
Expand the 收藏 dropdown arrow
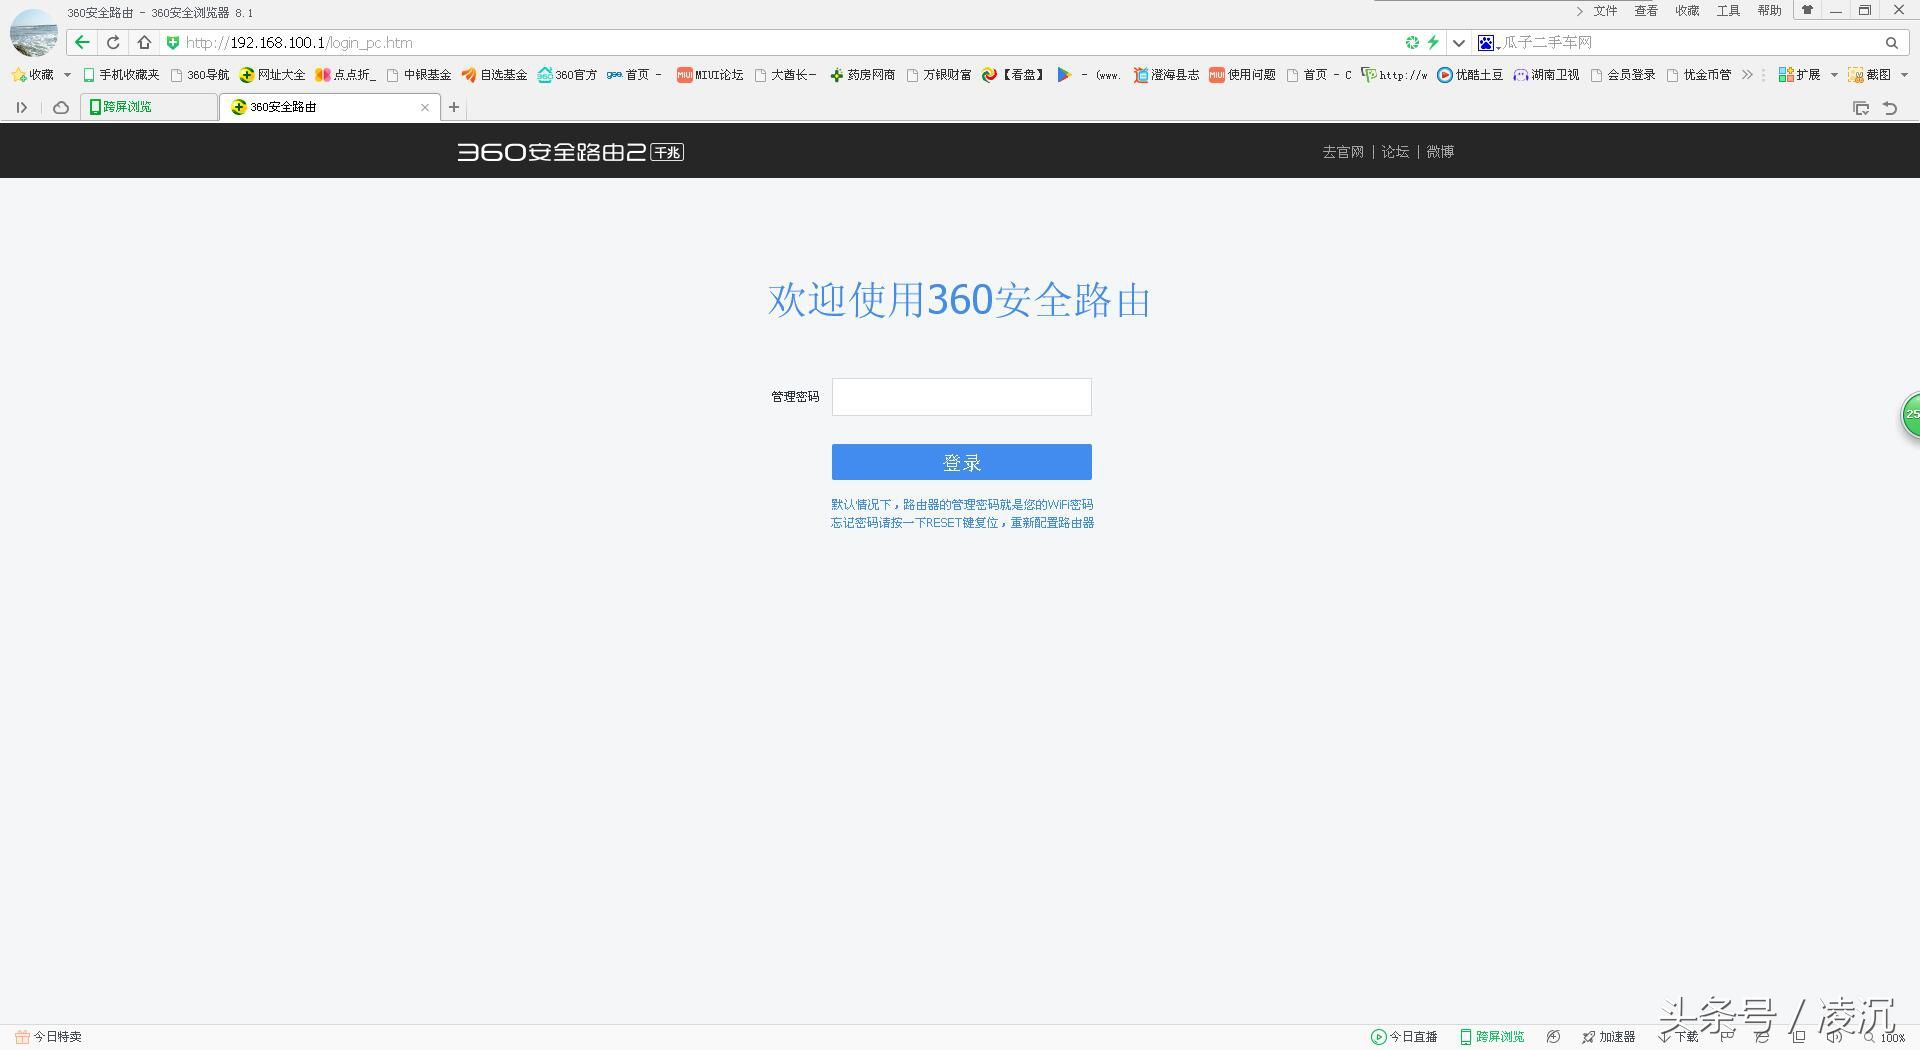67,74
